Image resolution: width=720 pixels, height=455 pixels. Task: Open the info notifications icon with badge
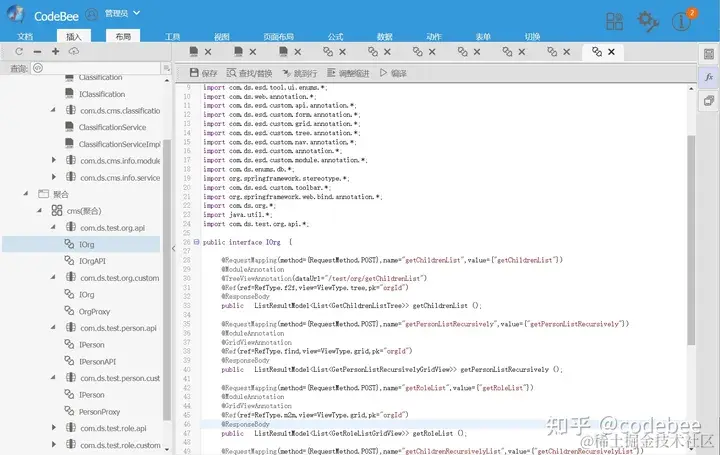pos(682,20)
